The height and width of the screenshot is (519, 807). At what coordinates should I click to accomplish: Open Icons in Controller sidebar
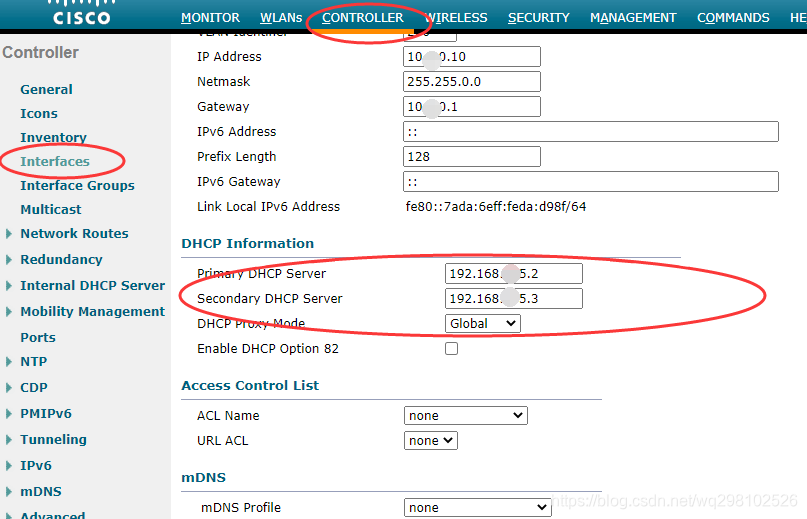pyautogui.click(x=39, y=114)
